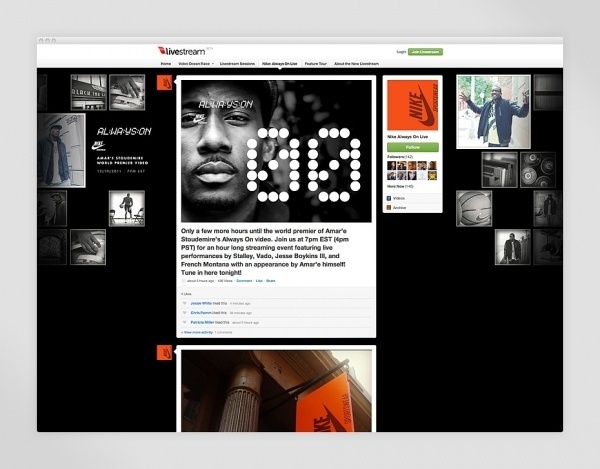600x469 pixels.
Task: Click the large orange Nike Sportswear logo
Action: [x=412, y=105]
